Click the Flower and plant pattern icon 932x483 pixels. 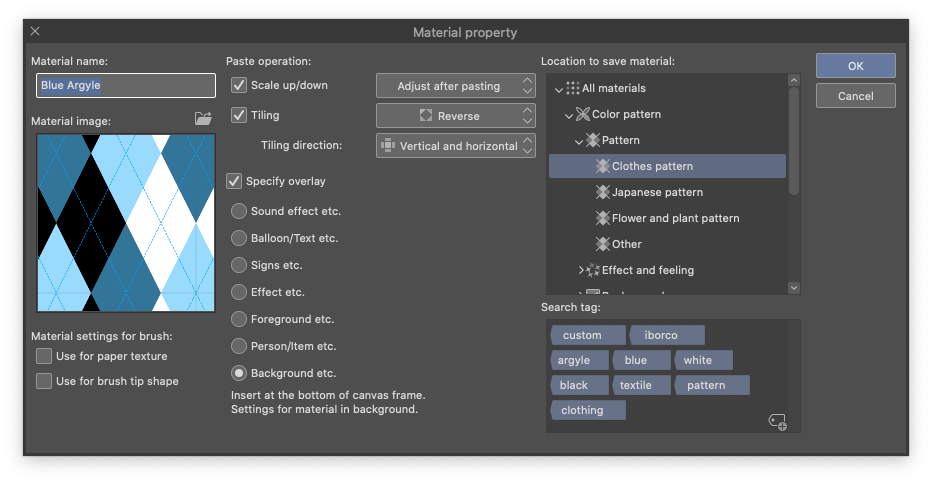602,218
